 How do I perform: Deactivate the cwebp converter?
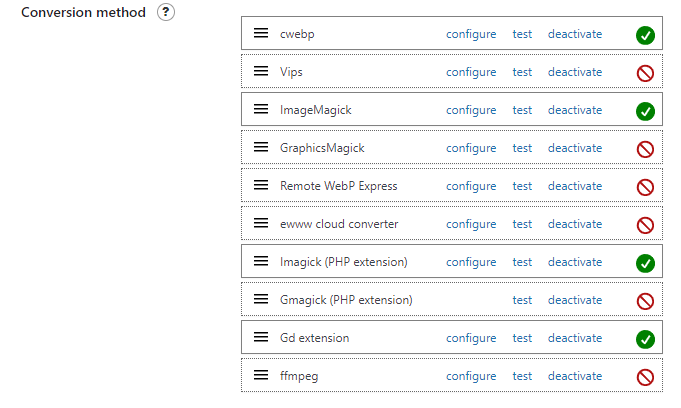[x=575, y=34]
